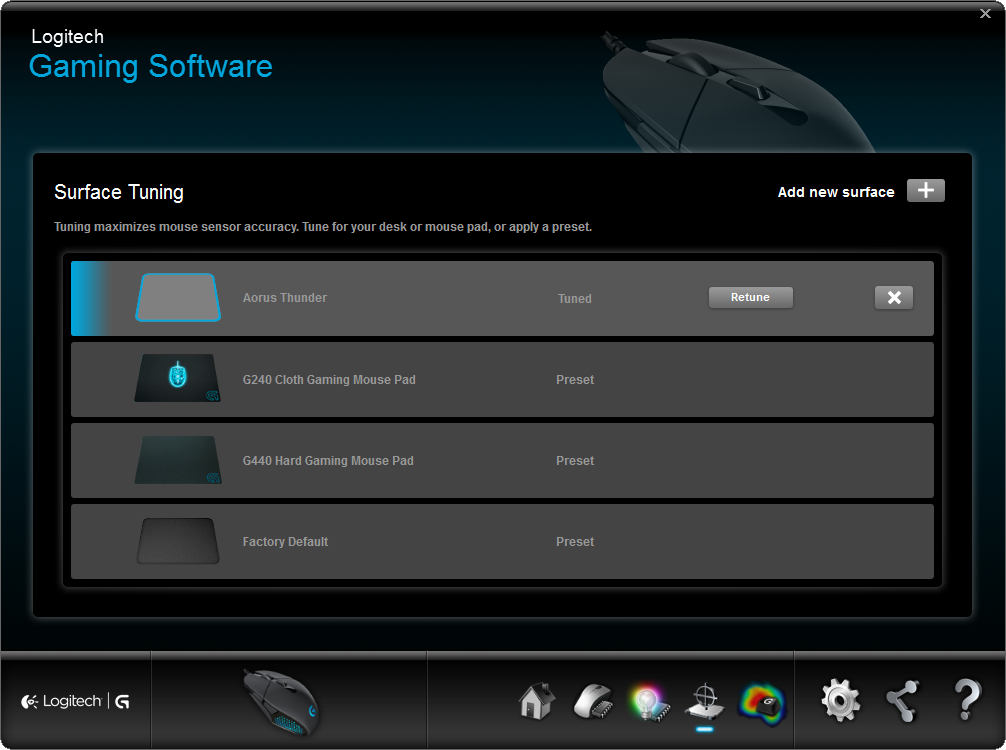Select the G440 Hard pad thumbnail

coord(178,460)
